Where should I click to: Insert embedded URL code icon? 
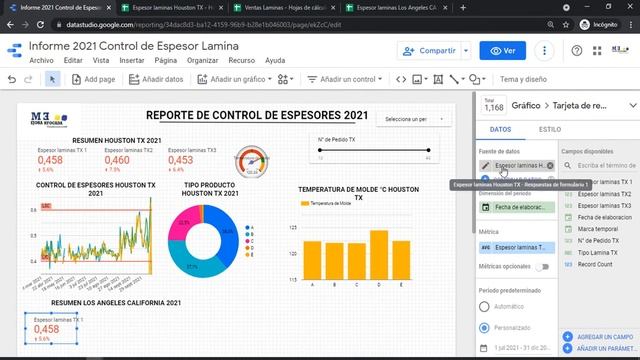click(401, 79)
